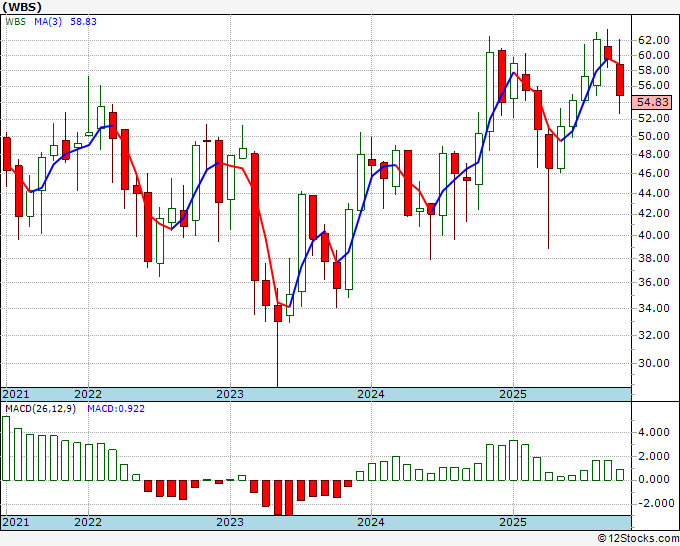Click the 4.000 MACD axis label

tap(654, 432)
